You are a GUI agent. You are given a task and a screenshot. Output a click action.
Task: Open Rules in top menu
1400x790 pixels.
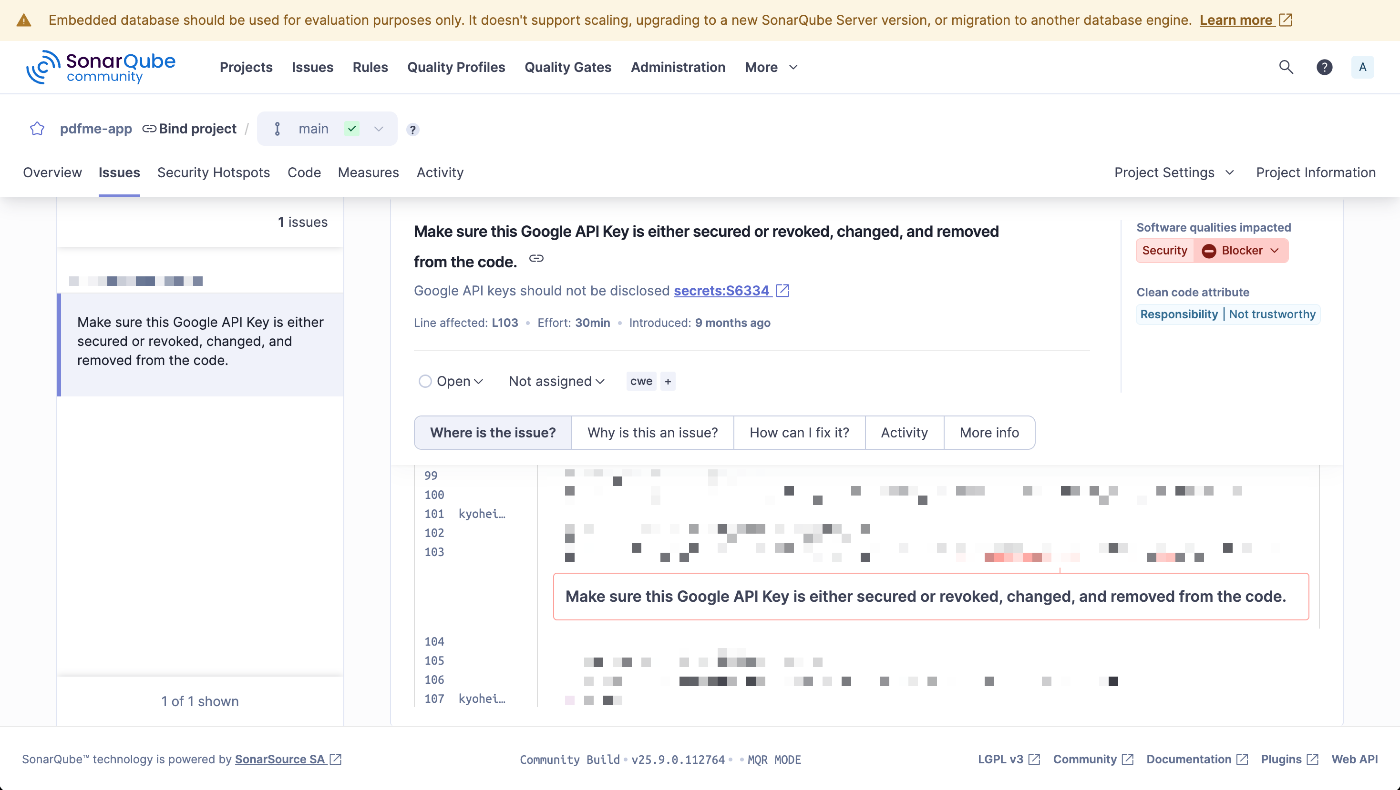click(x=370, y=67)
